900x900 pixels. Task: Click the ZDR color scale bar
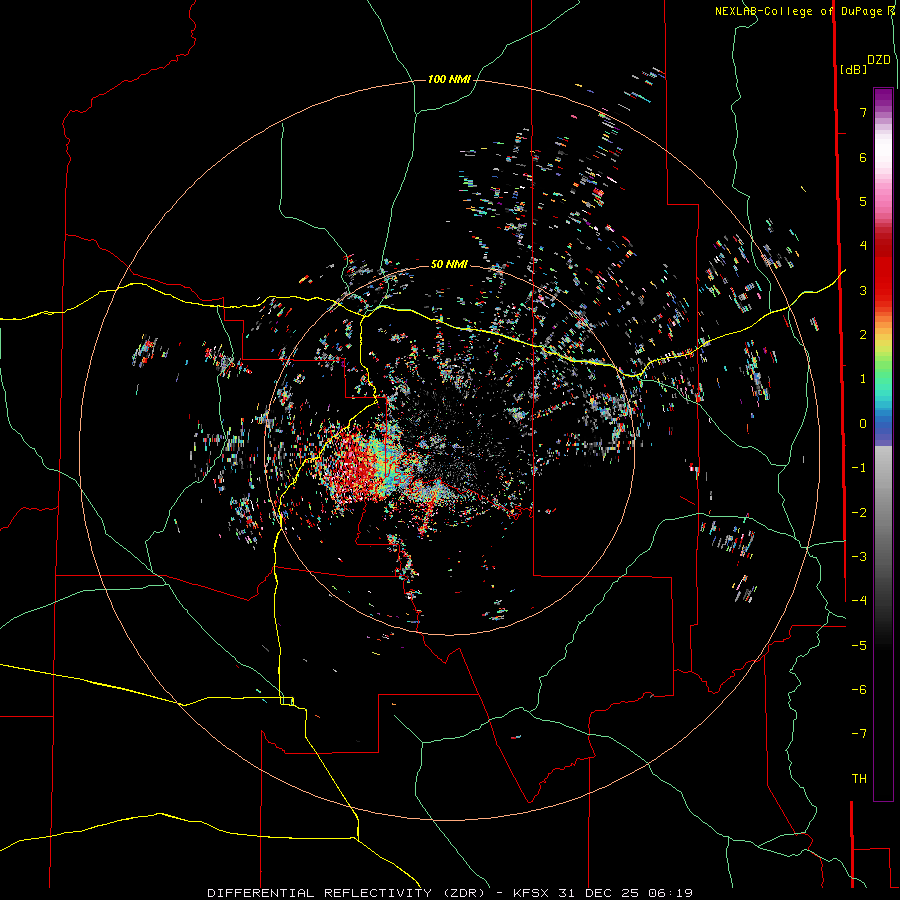tap(883, 444)
